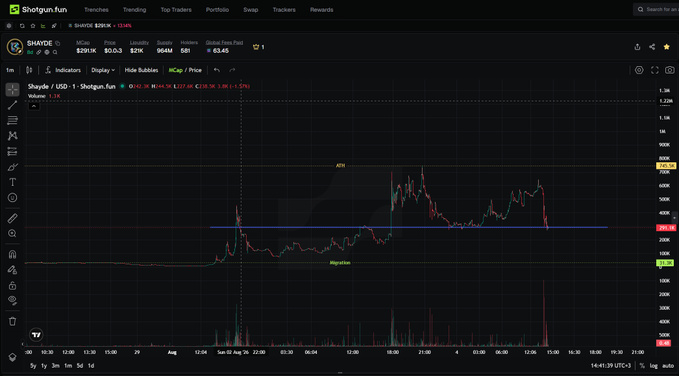Redo the last chart action
This screenshot has height=376, width=679.
tap(232, 70)
